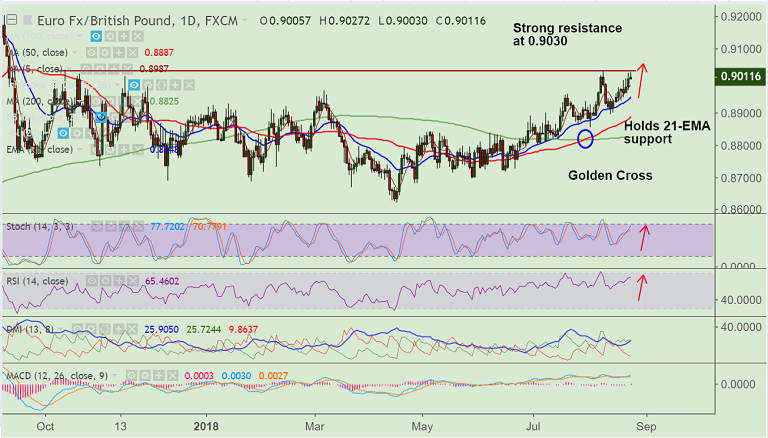Screen dimensions: 768x438
Task: Select the RSI (14, close) legend label
Action: 37,281
